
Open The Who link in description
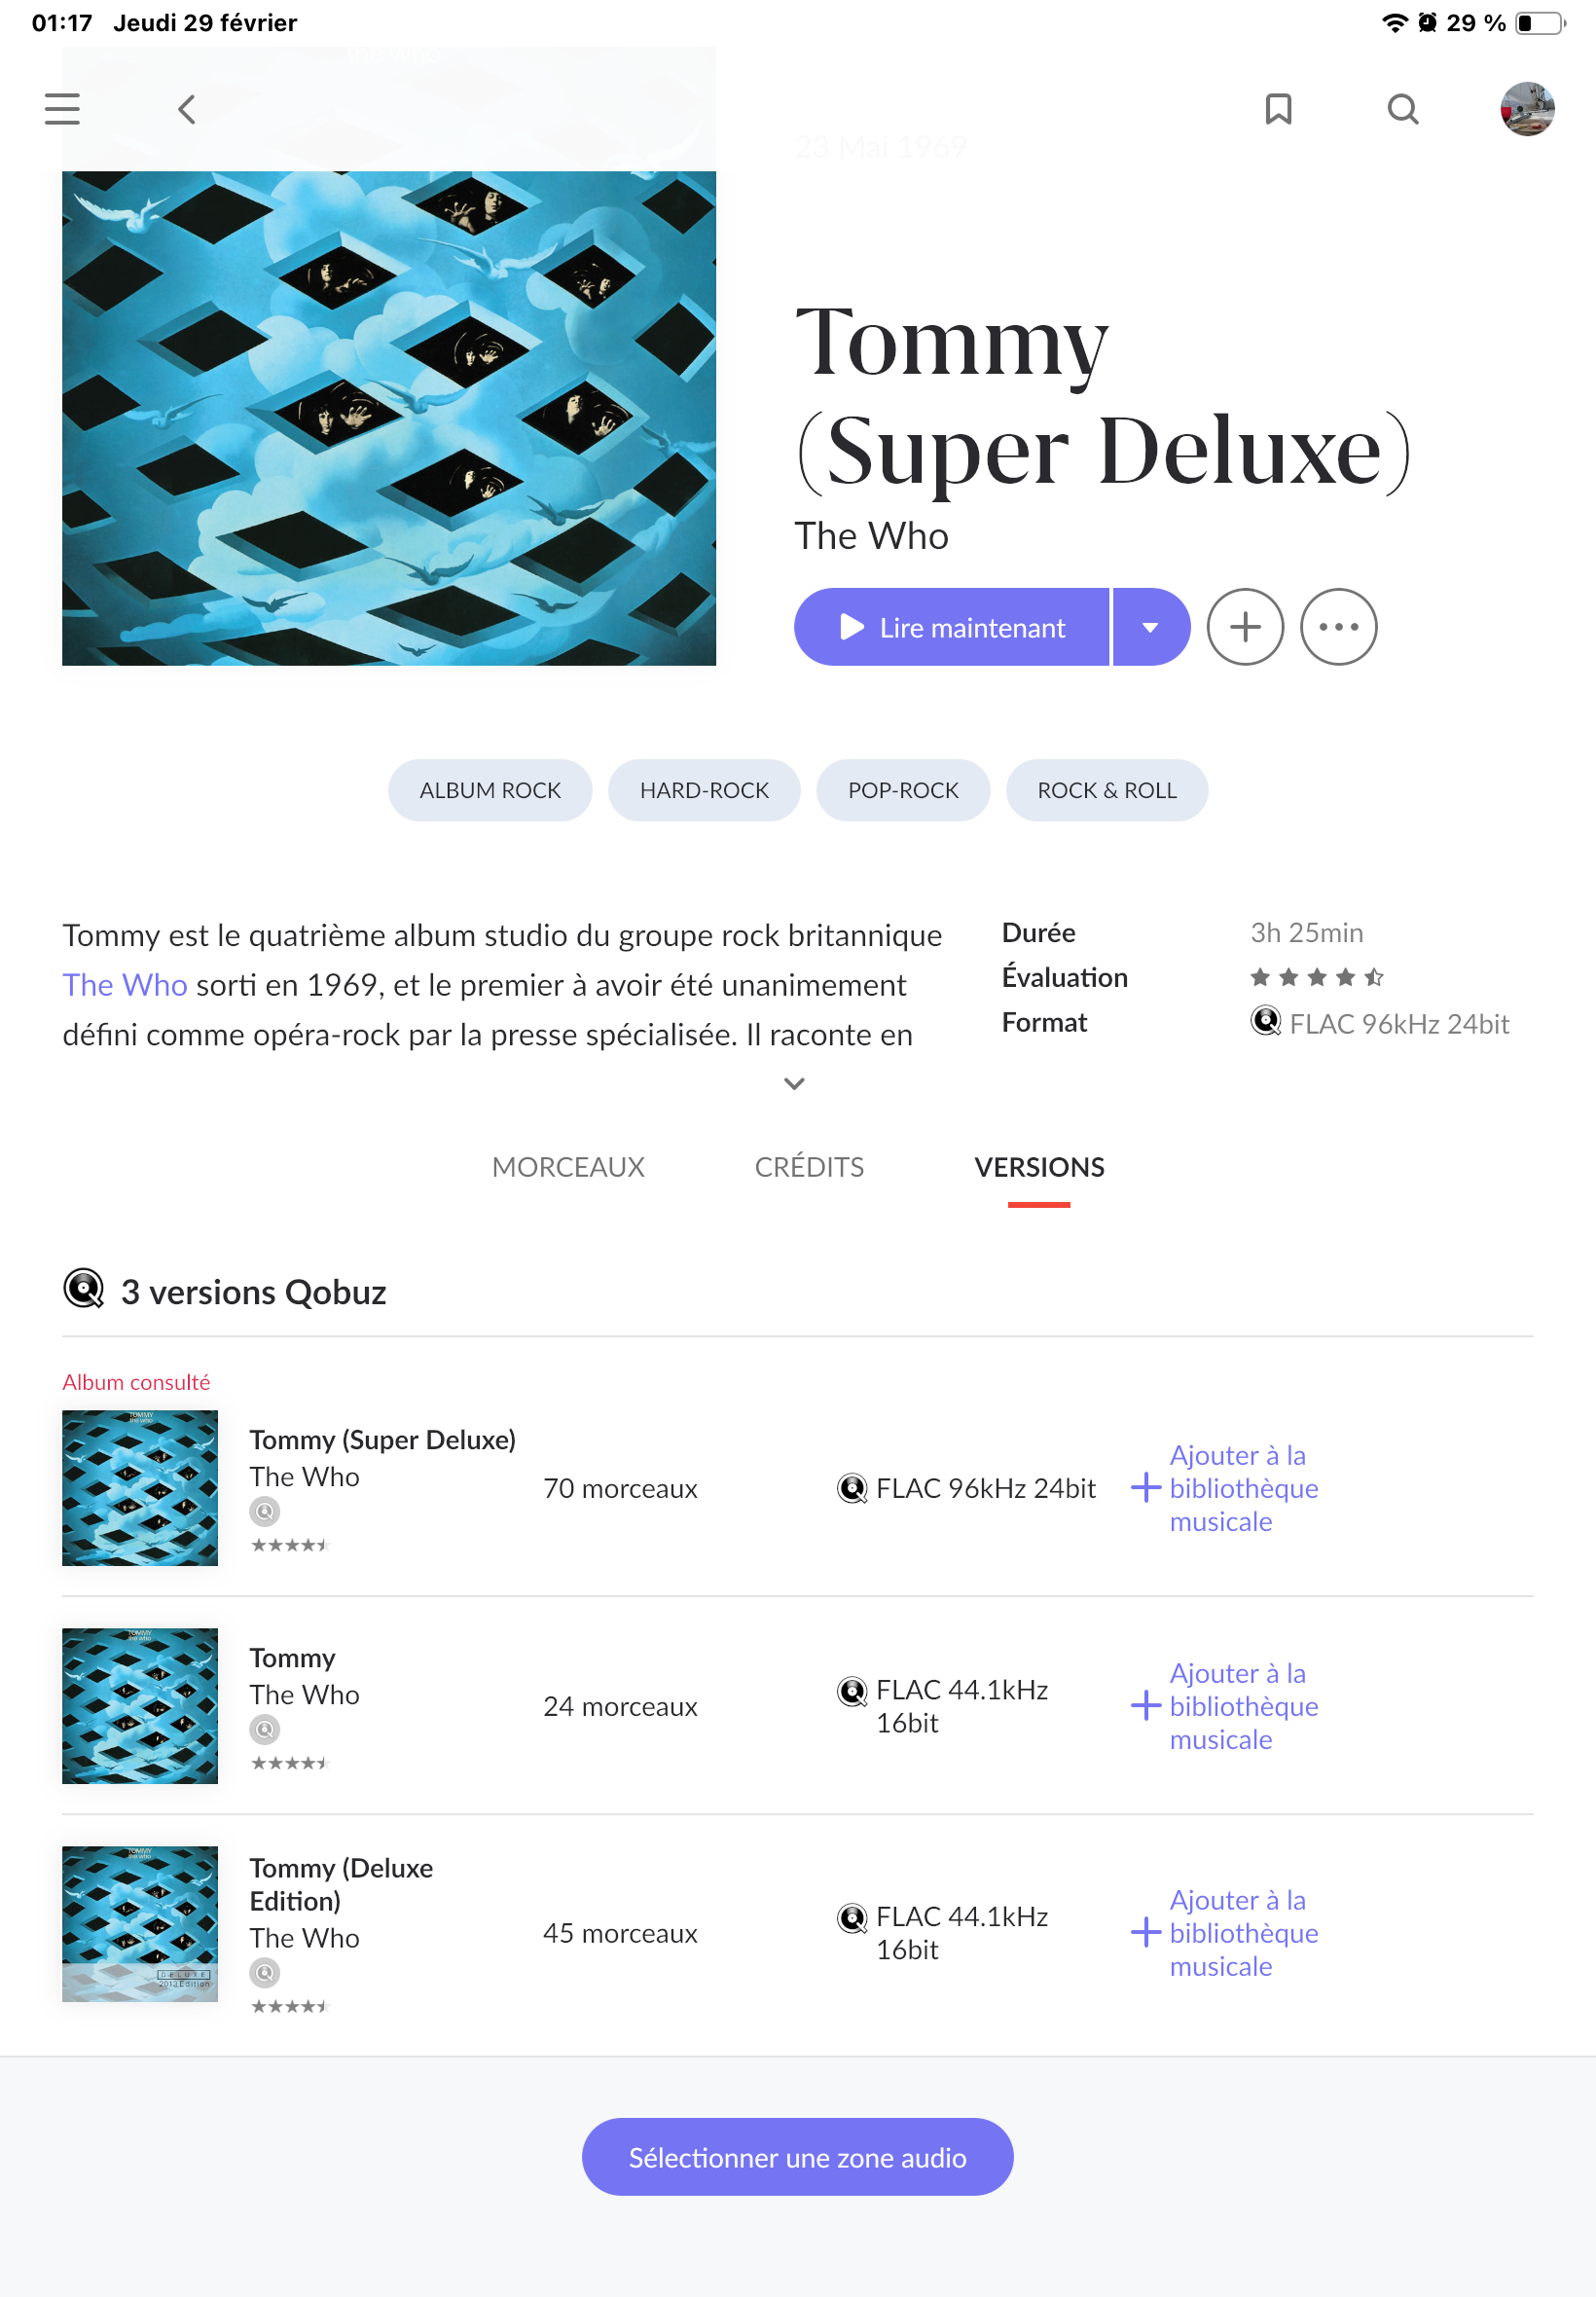125,985
